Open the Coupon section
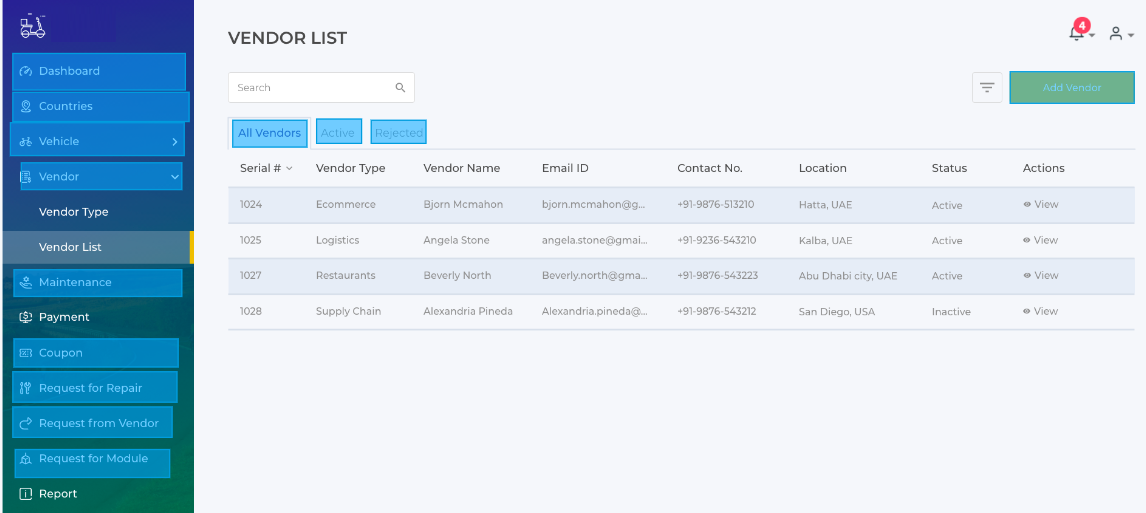The image size is (1146, 513). point(96,353)
